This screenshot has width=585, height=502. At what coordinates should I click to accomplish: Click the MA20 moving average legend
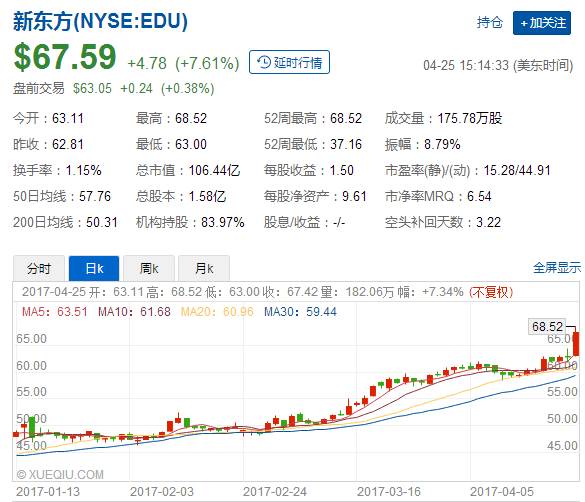tap(217, 312)
